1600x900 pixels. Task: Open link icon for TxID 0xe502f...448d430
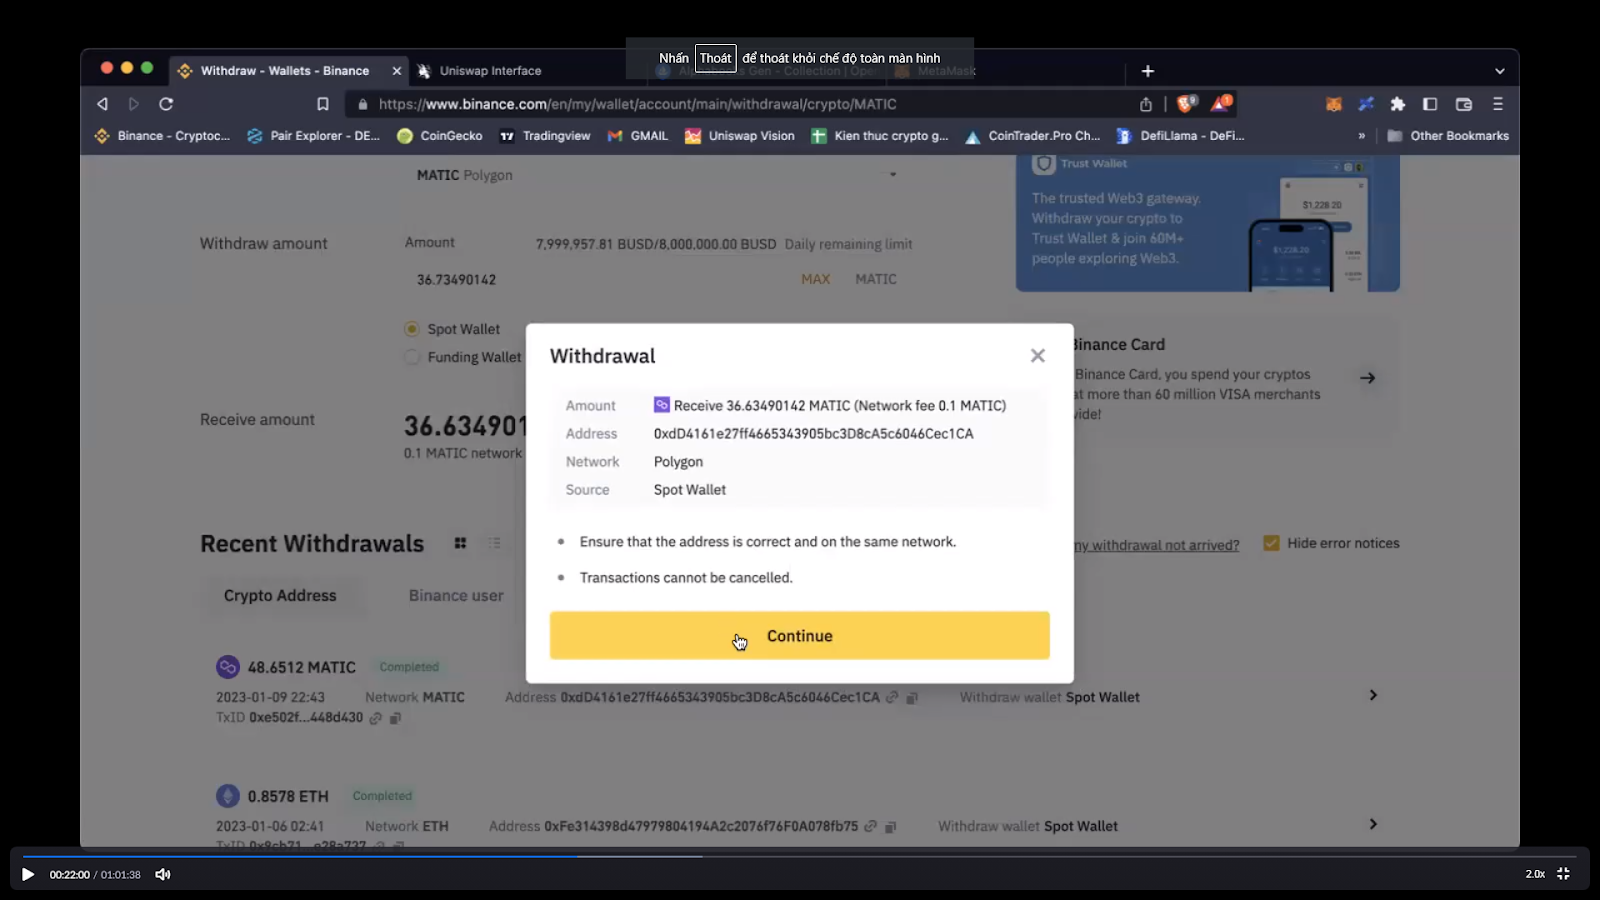pos(375,718)
